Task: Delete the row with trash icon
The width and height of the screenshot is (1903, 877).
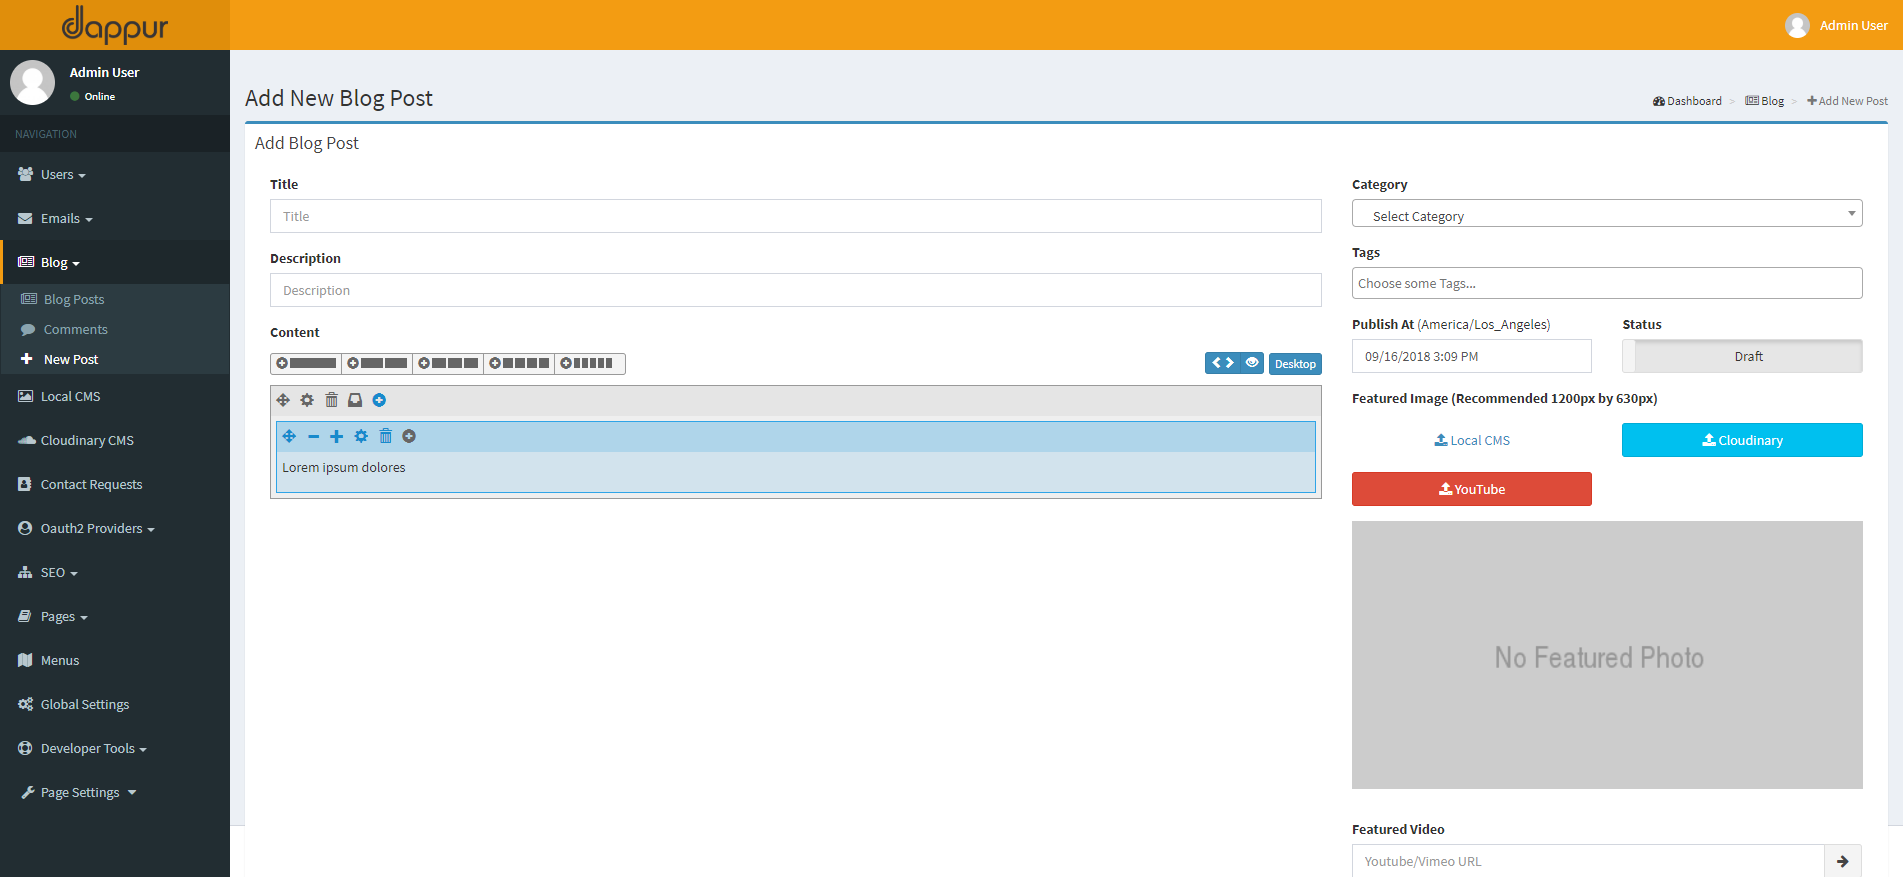Action: 331,400
